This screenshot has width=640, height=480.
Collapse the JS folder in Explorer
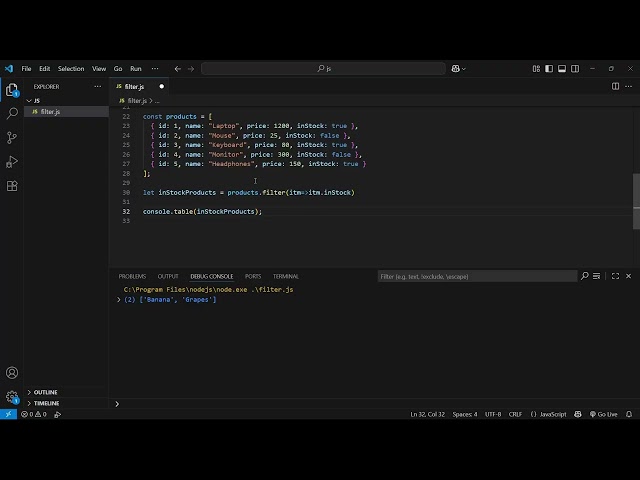29,100
